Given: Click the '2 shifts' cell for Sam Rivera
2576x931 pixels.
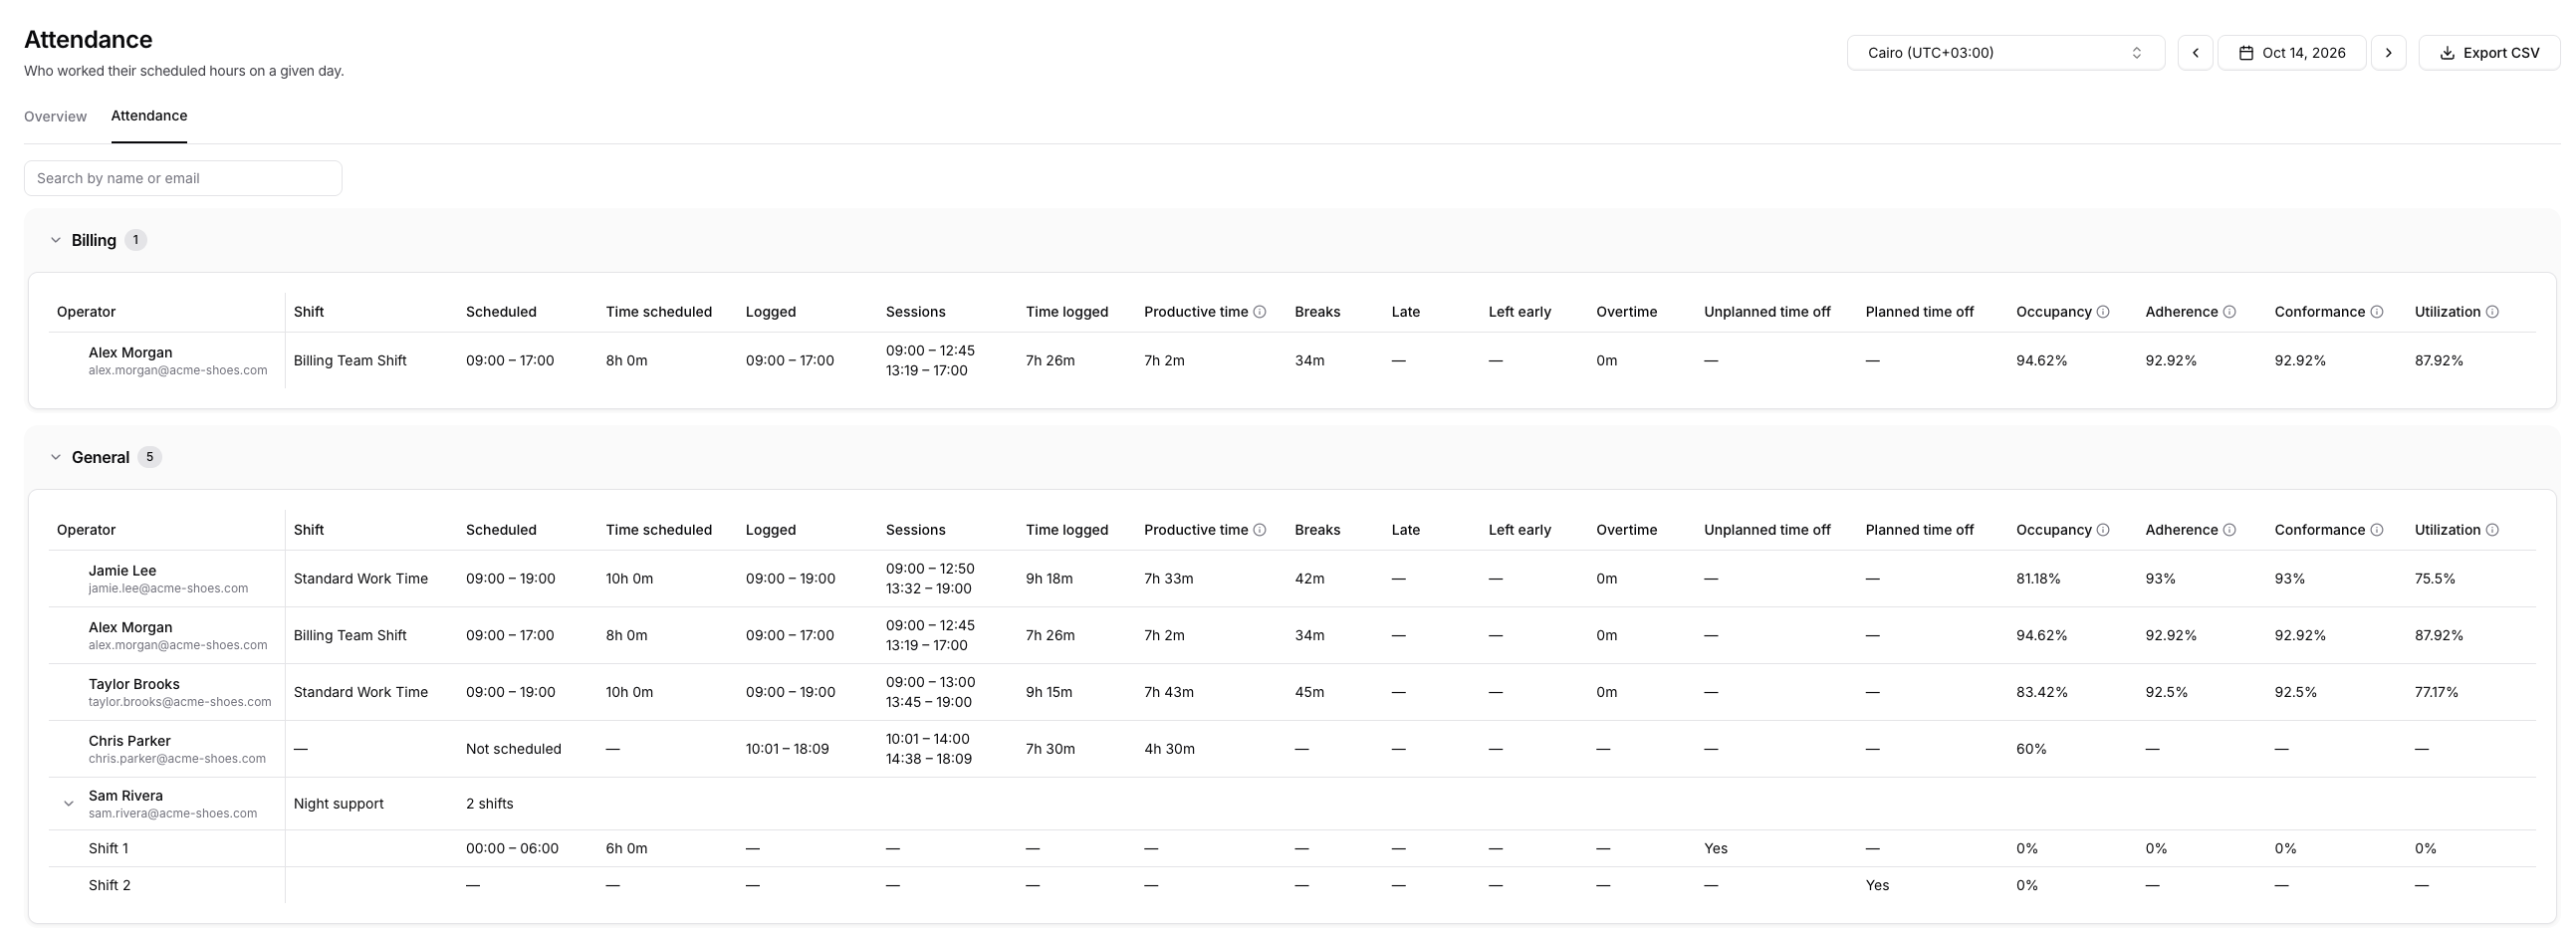Looking at the screenshot, I should pyautogui.click(x=489, y=804).
